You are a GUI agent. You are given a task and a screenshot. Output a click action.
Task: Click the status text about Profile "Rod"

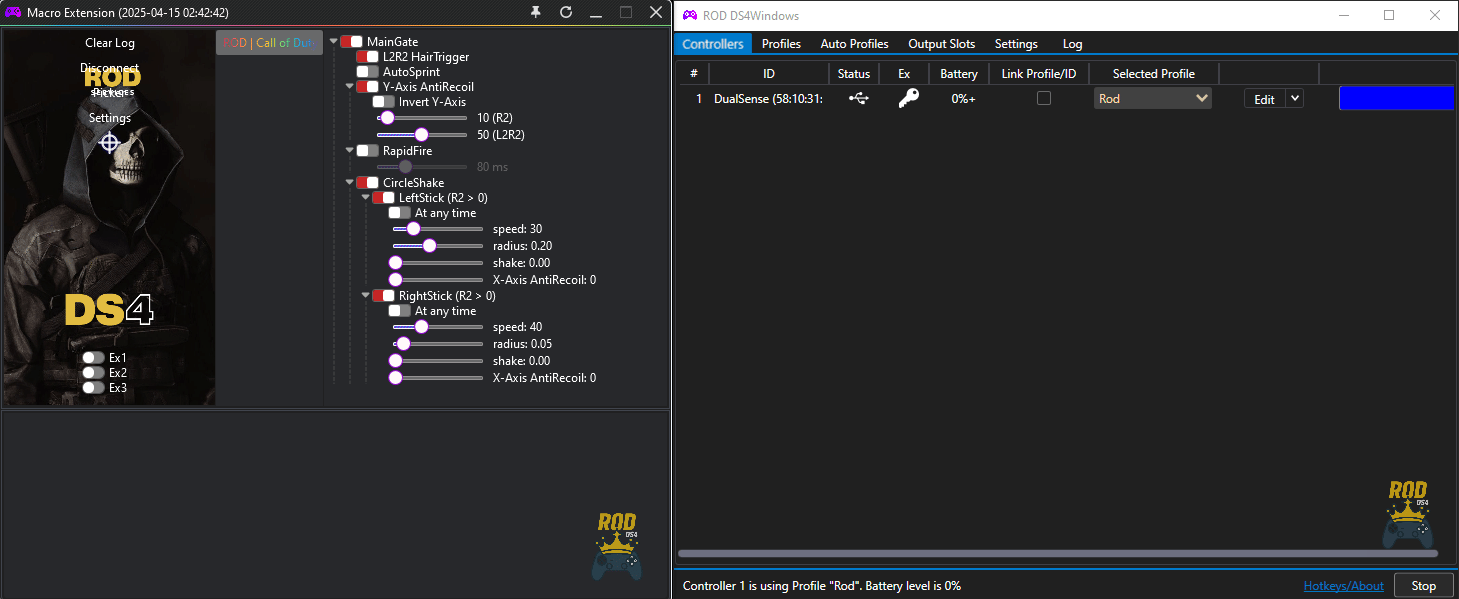[821, 585]
